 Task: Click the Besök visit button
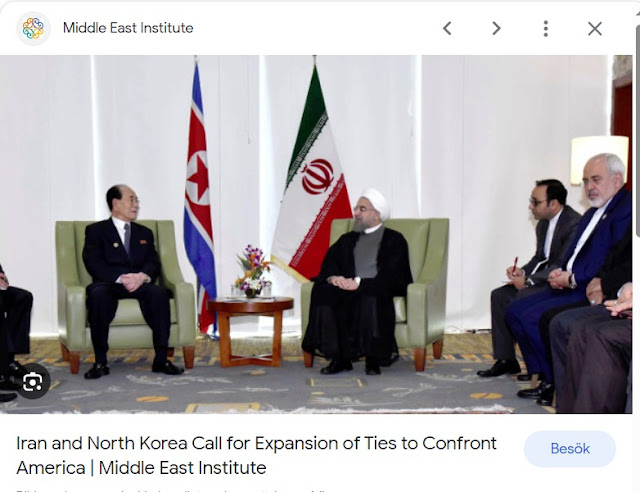point(570,448)
